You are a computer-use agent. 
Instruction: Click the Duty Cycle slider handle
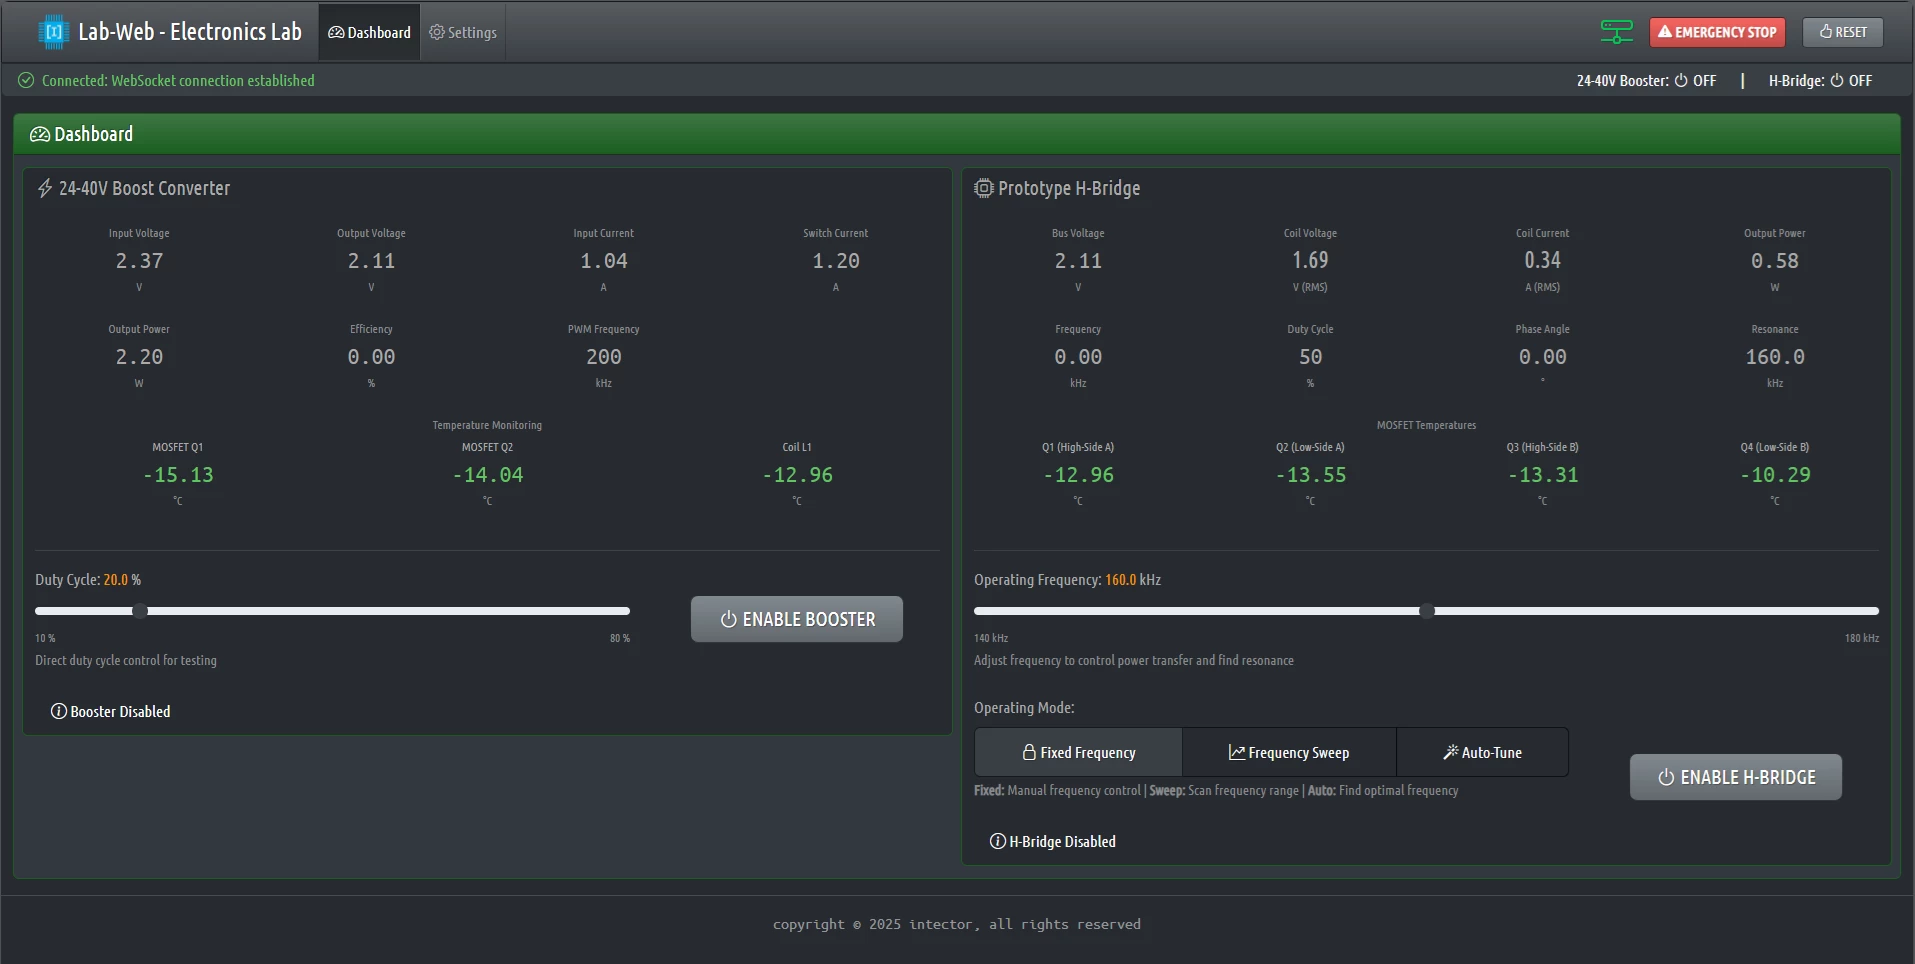pos(140,611)
